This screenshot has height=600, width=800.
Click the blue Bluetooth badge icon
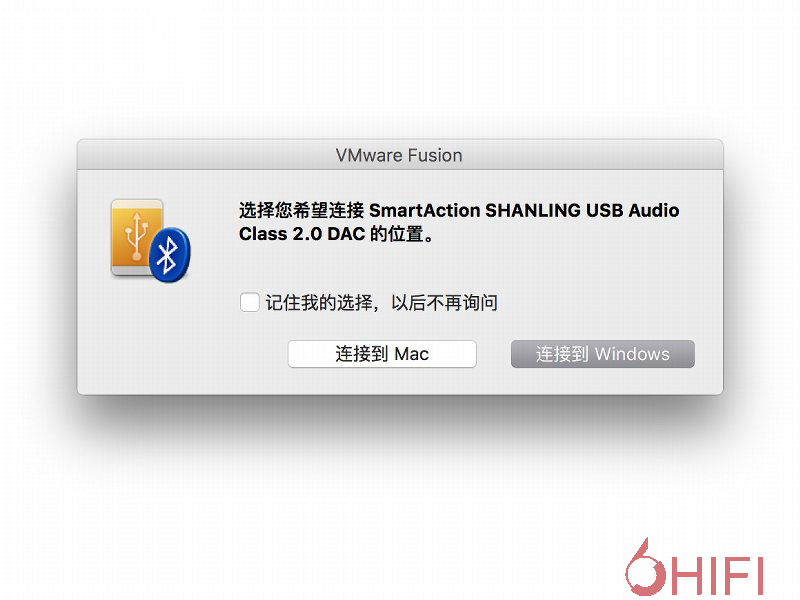click(170, 254)
